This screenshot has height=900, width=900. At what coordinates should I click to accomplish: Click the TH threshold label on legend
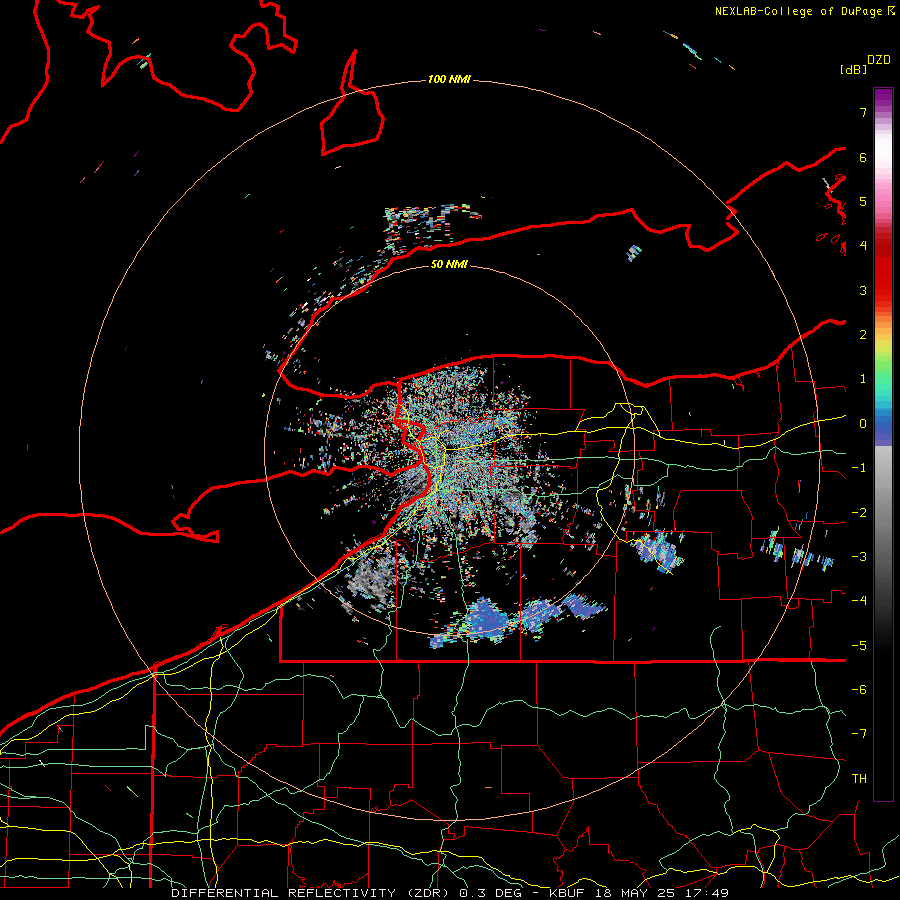859,779
